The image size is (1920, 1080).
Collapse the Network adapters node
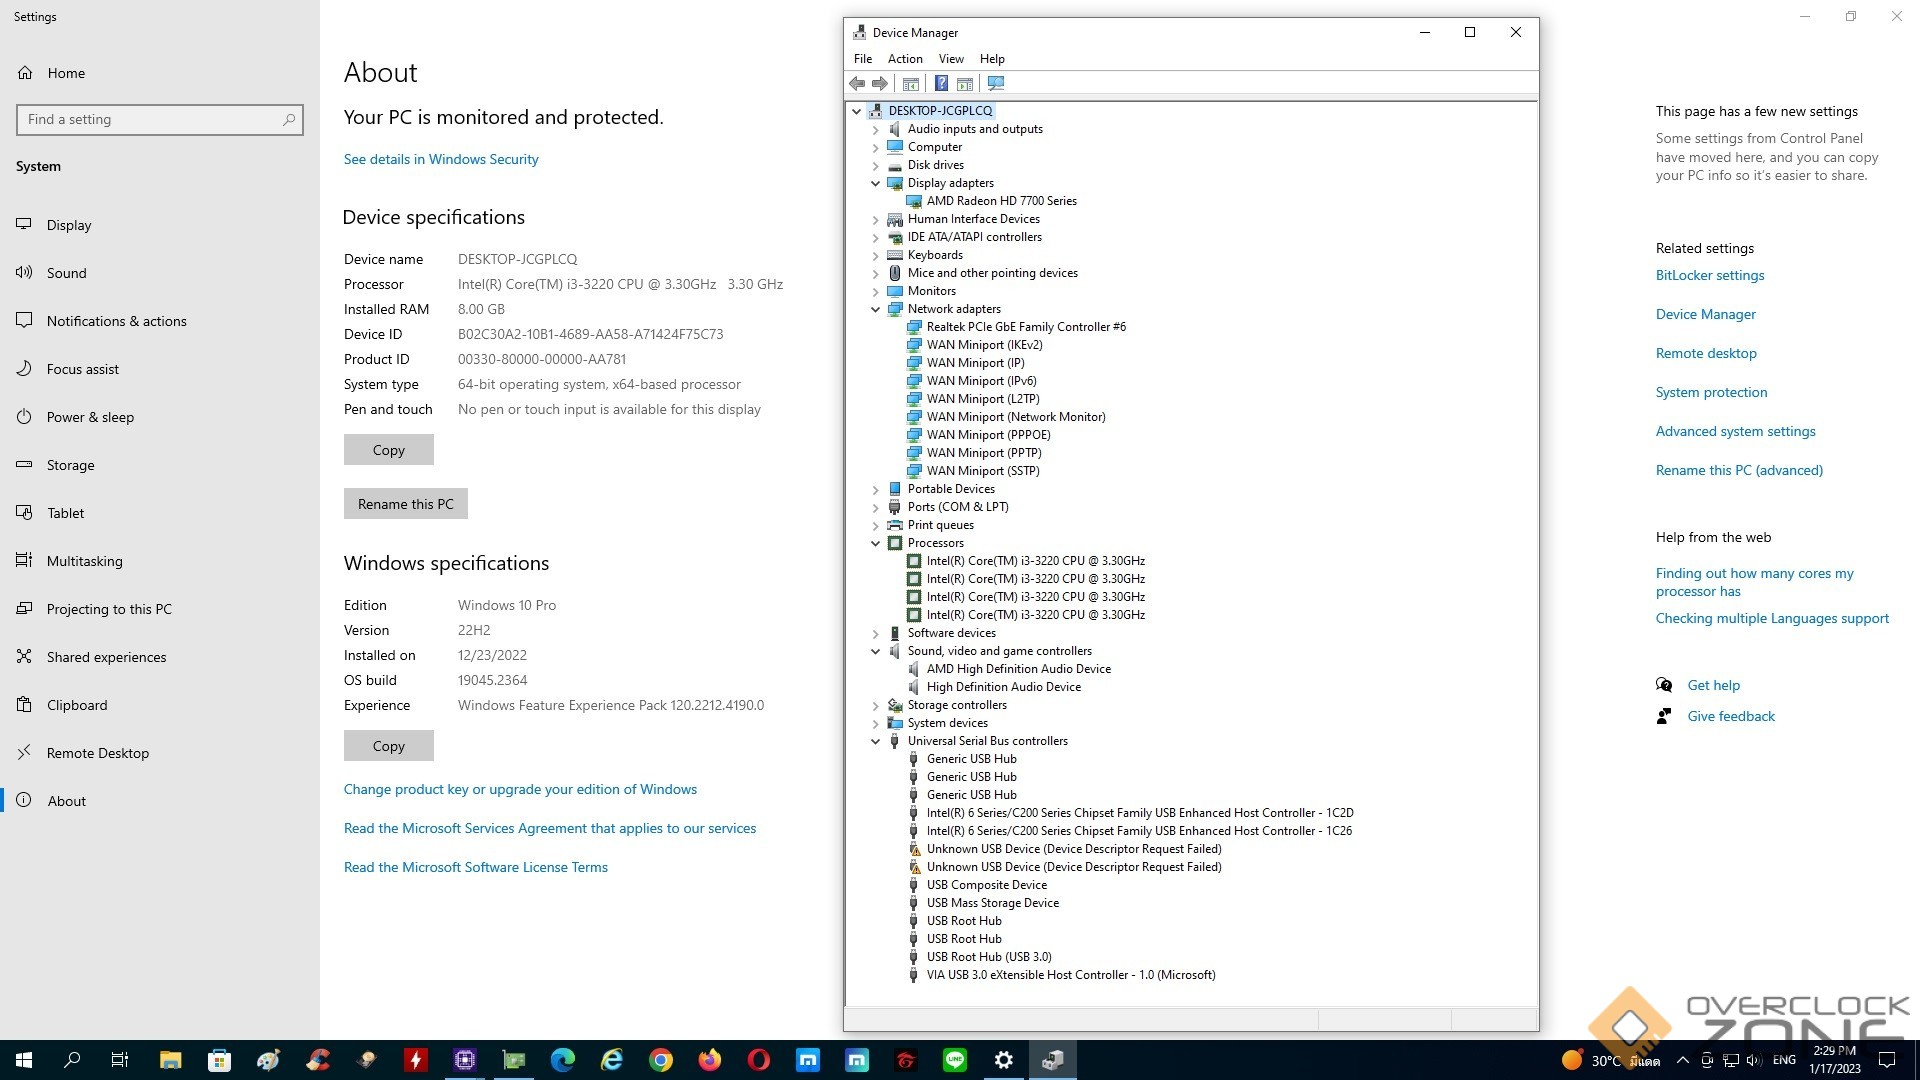pyautogui.click(x=876, y=310)
